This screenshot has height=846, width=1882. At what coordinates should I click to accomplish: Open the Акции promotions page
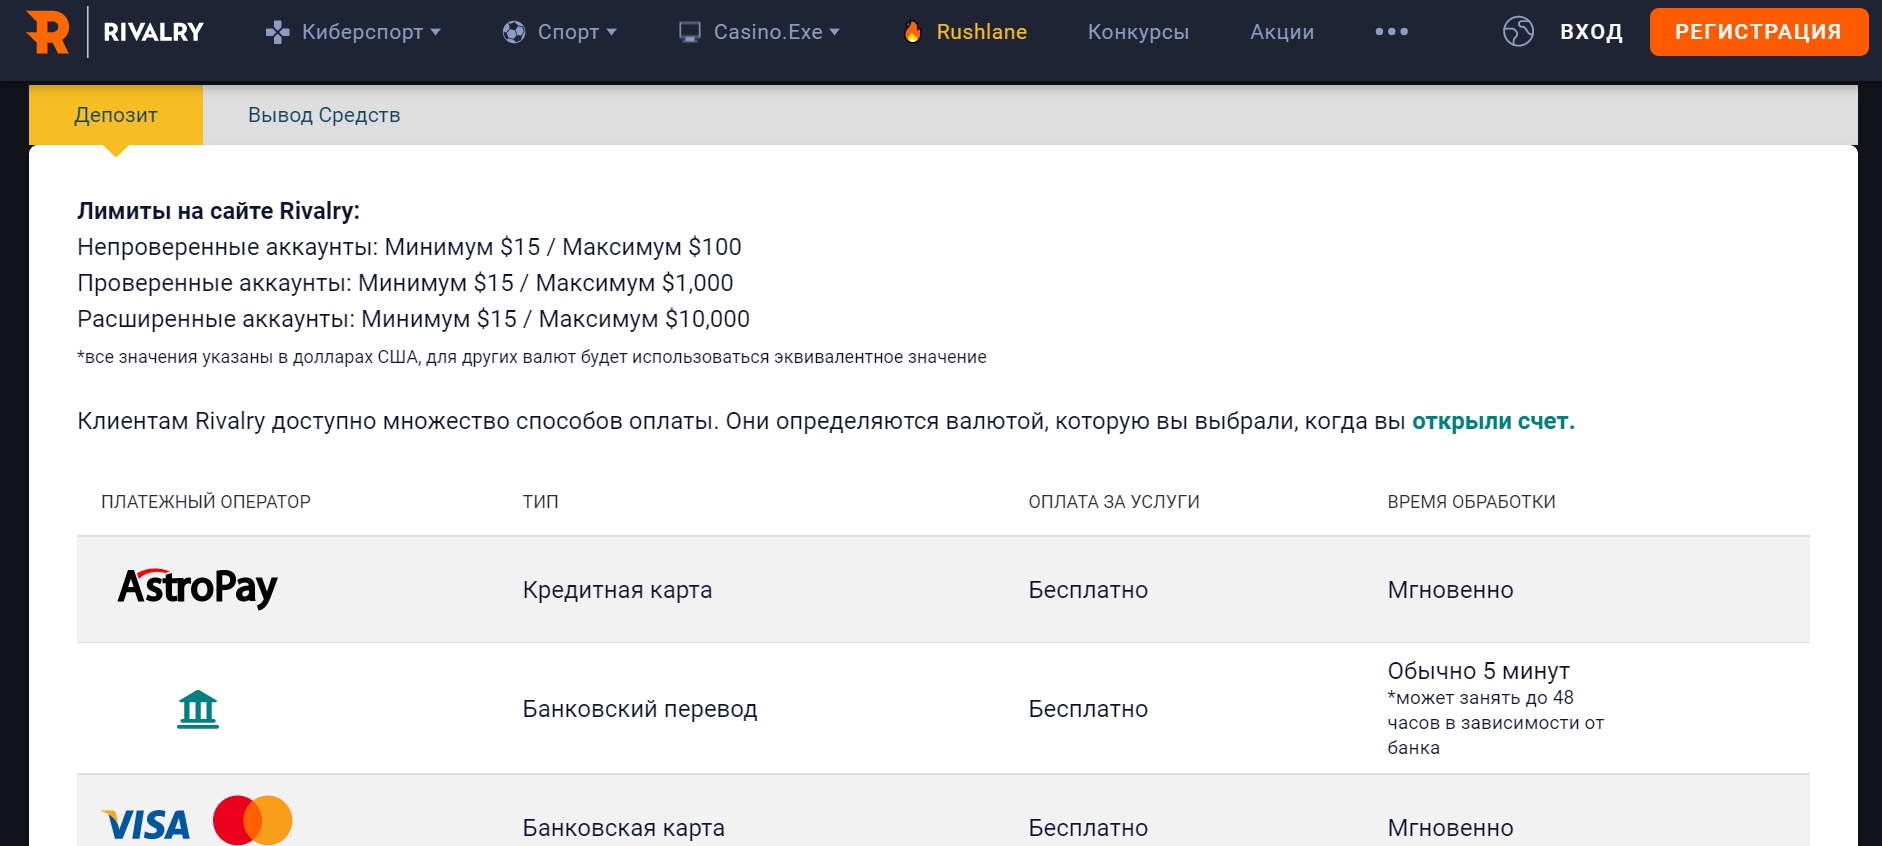click(1282, 32)
